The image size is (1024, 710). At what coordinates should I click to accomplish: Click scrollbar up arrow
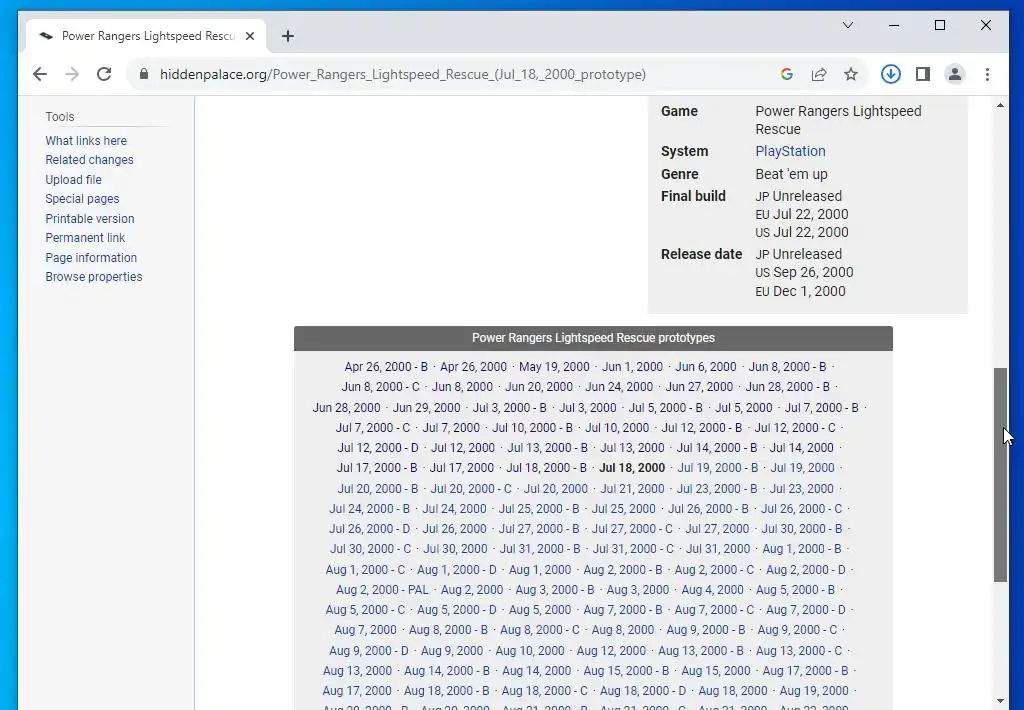click(x=1000, y=105)
